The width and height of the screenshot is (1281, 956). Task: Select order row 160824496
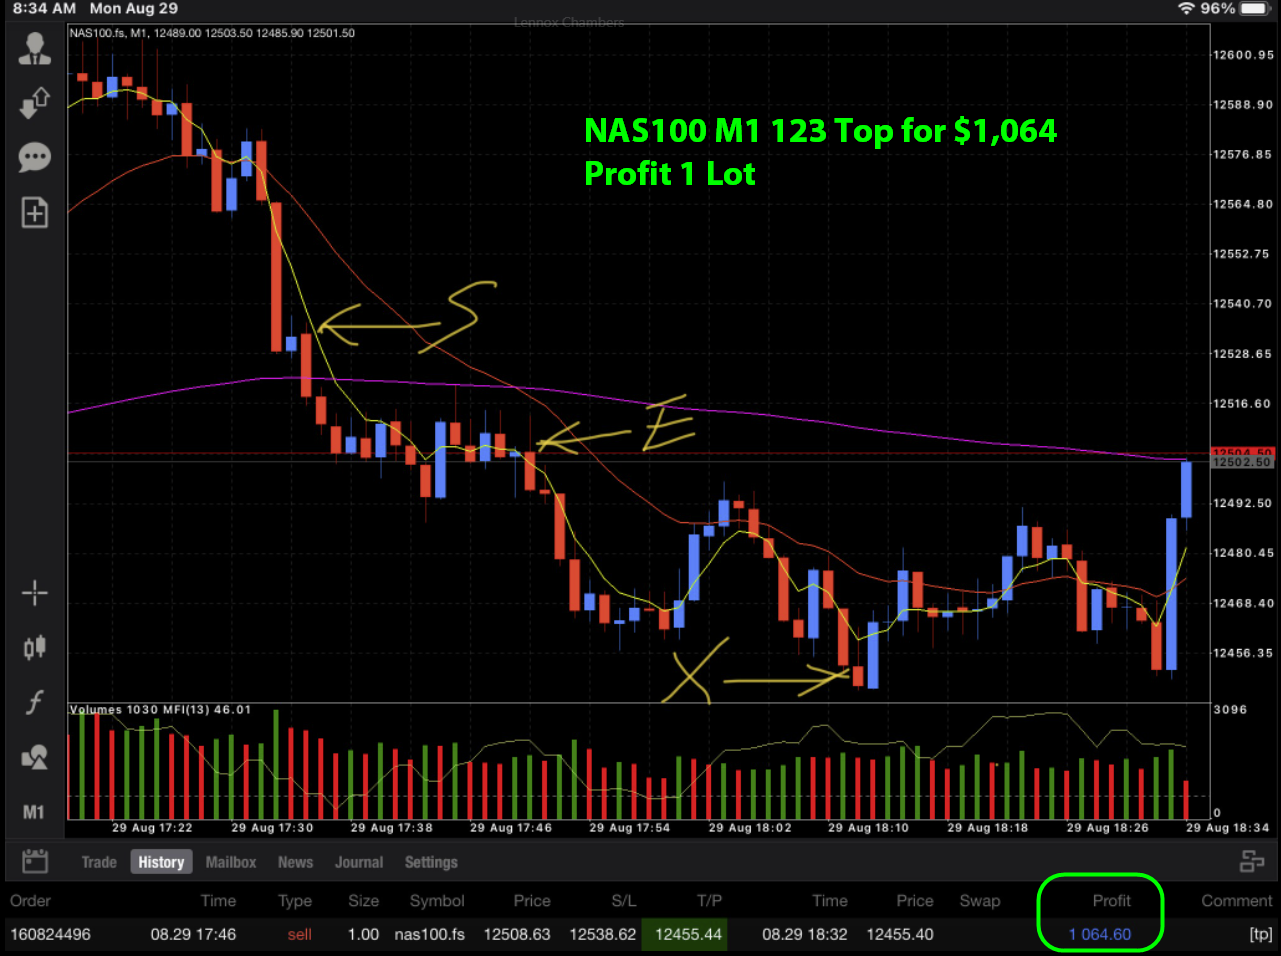[x=50, y=934]
